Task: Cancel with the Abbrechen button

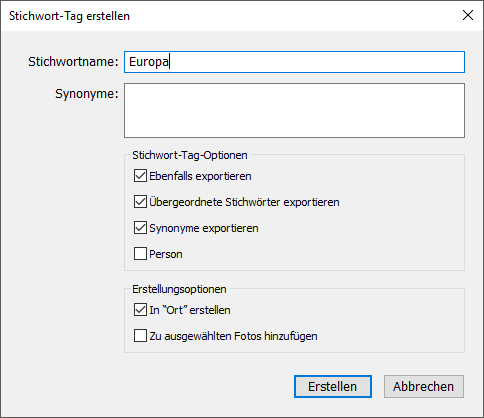Action: point(424,387)
